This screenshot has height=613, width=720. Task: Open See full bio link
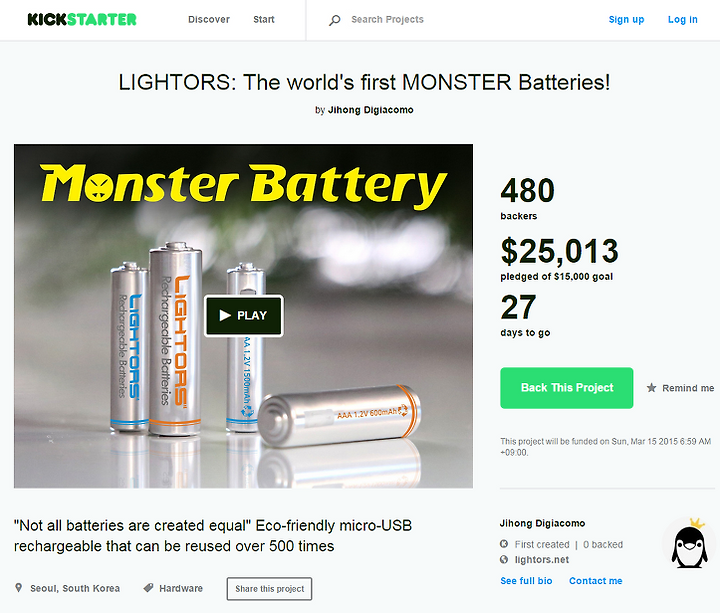coord(526,581)
